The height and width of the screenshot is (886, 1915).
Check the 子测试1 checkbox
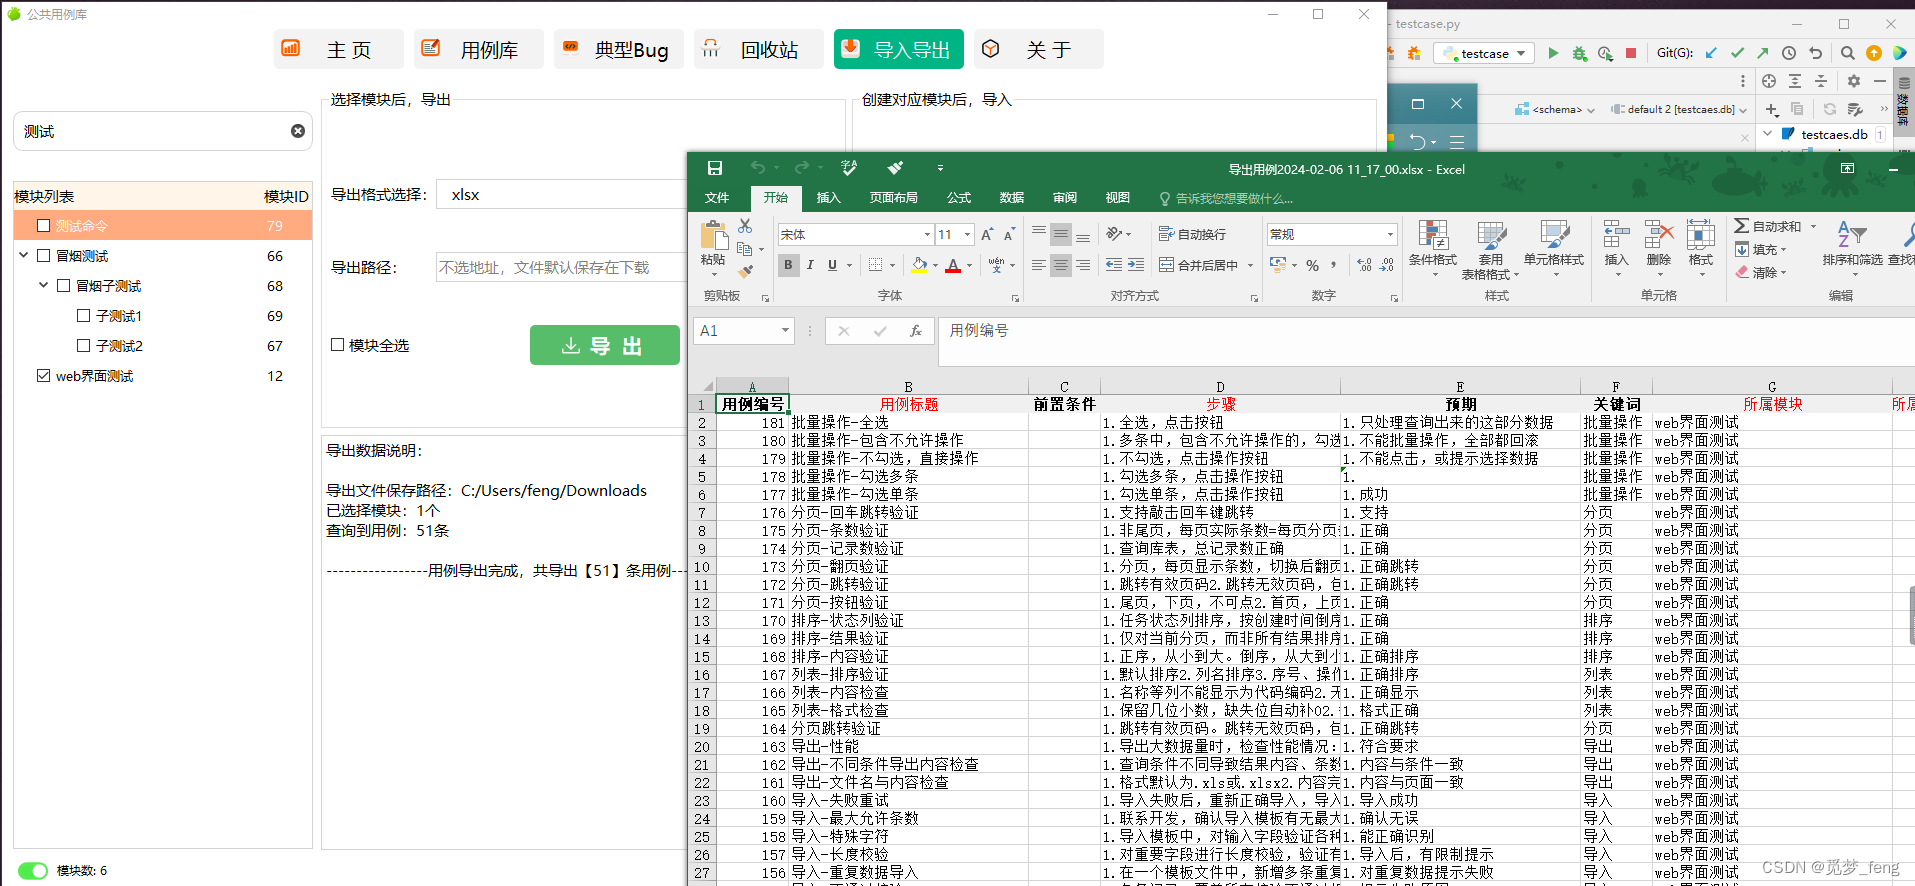tap(83, 316)
